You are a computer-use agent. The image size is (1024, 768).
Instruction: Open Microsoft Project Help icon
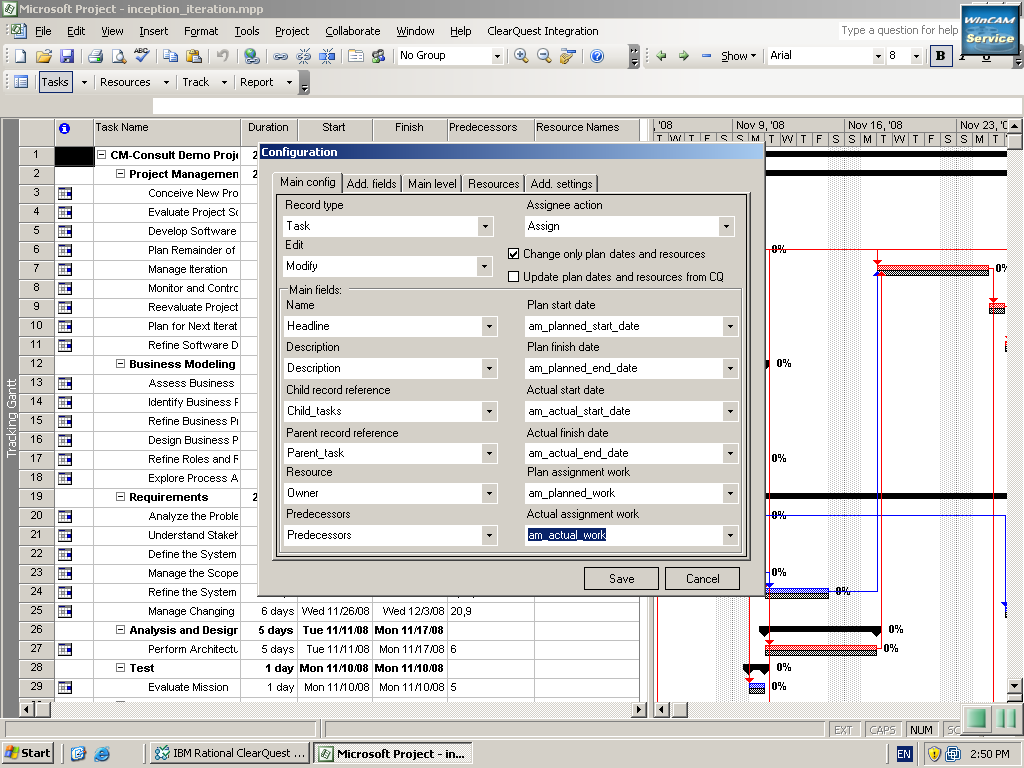coord(597,56)
